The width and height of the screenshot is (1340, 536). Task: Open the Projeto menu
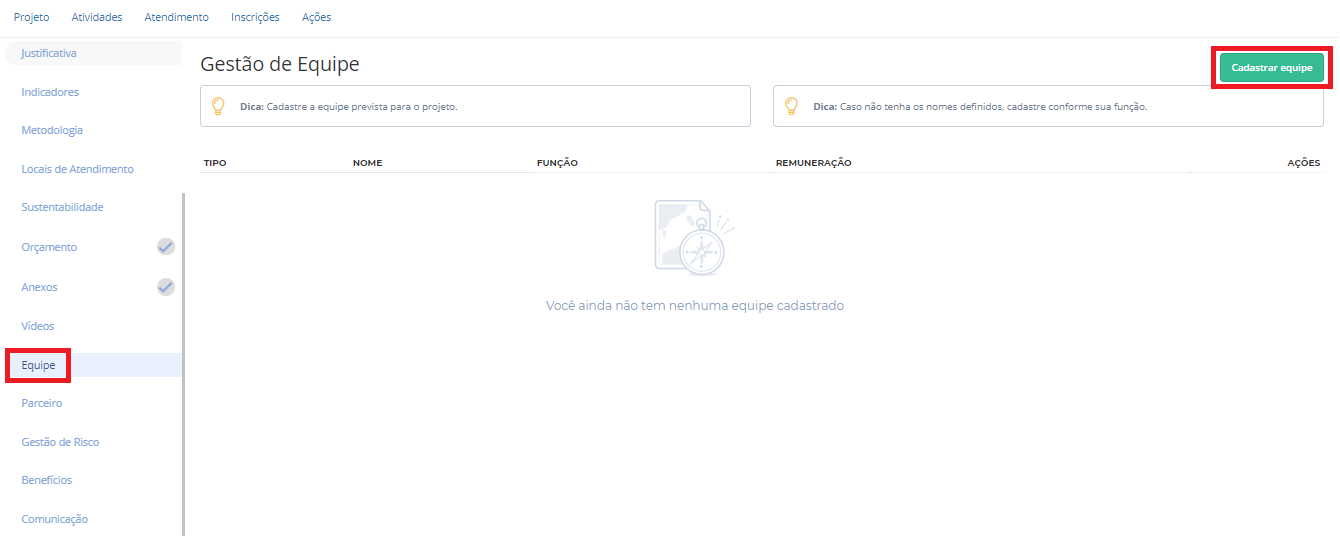tap(31, 17)
